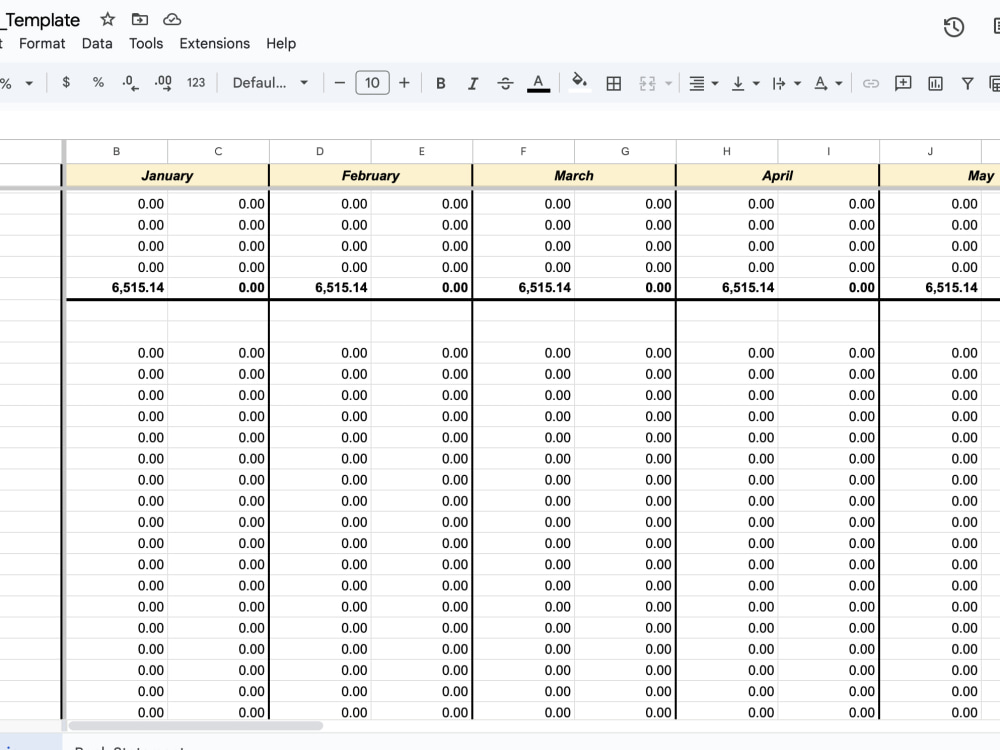Decrease font size with minus
Screen dimensions: 1000x750
pos(339,82)
